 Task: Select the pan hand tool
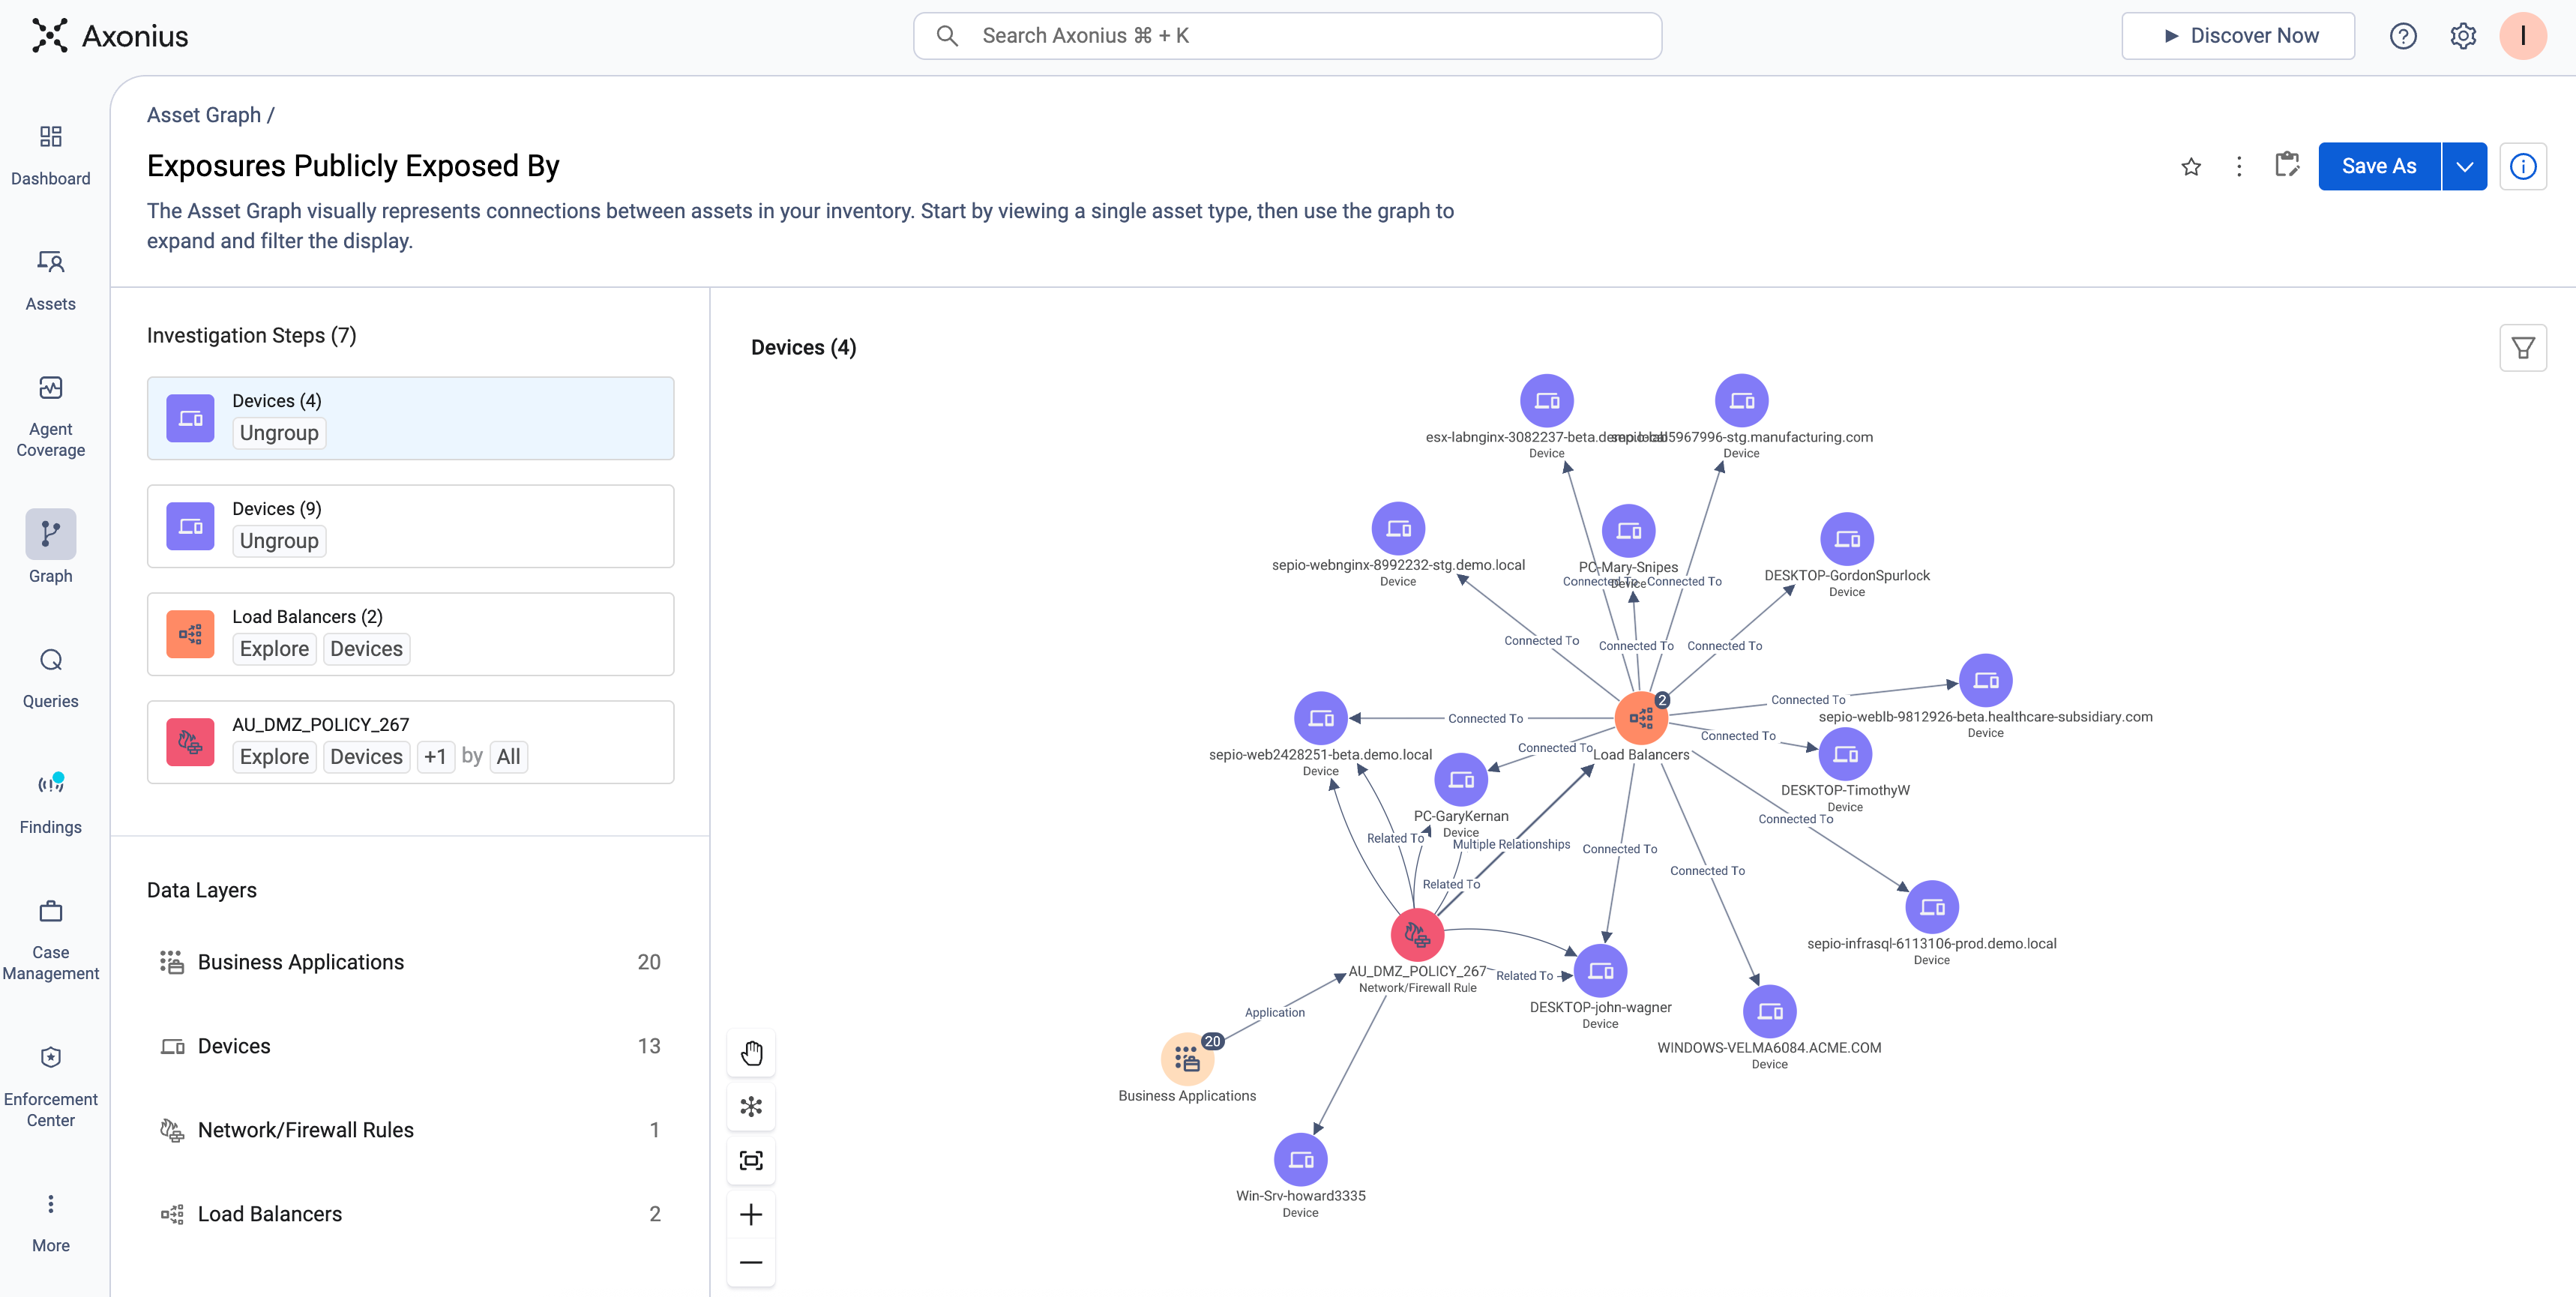pos(751,1053)
